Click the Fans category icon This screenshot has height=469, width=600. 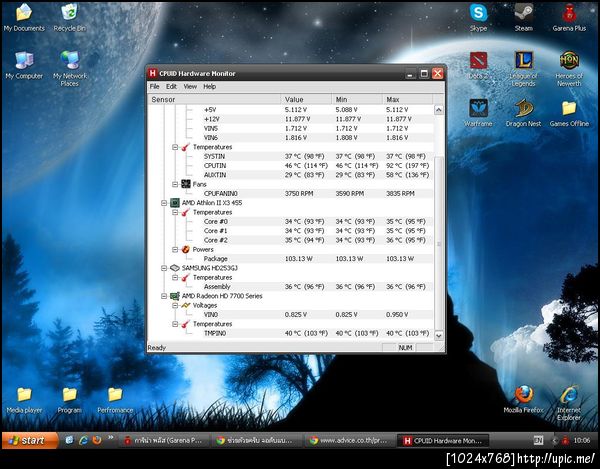186,184
